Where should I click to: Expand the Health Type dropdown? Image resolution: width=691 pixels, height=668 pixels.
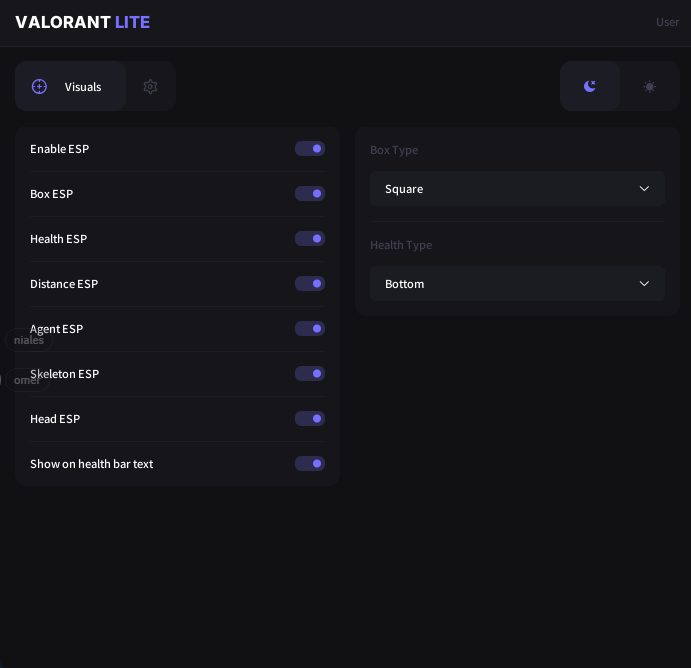point(517,284)
